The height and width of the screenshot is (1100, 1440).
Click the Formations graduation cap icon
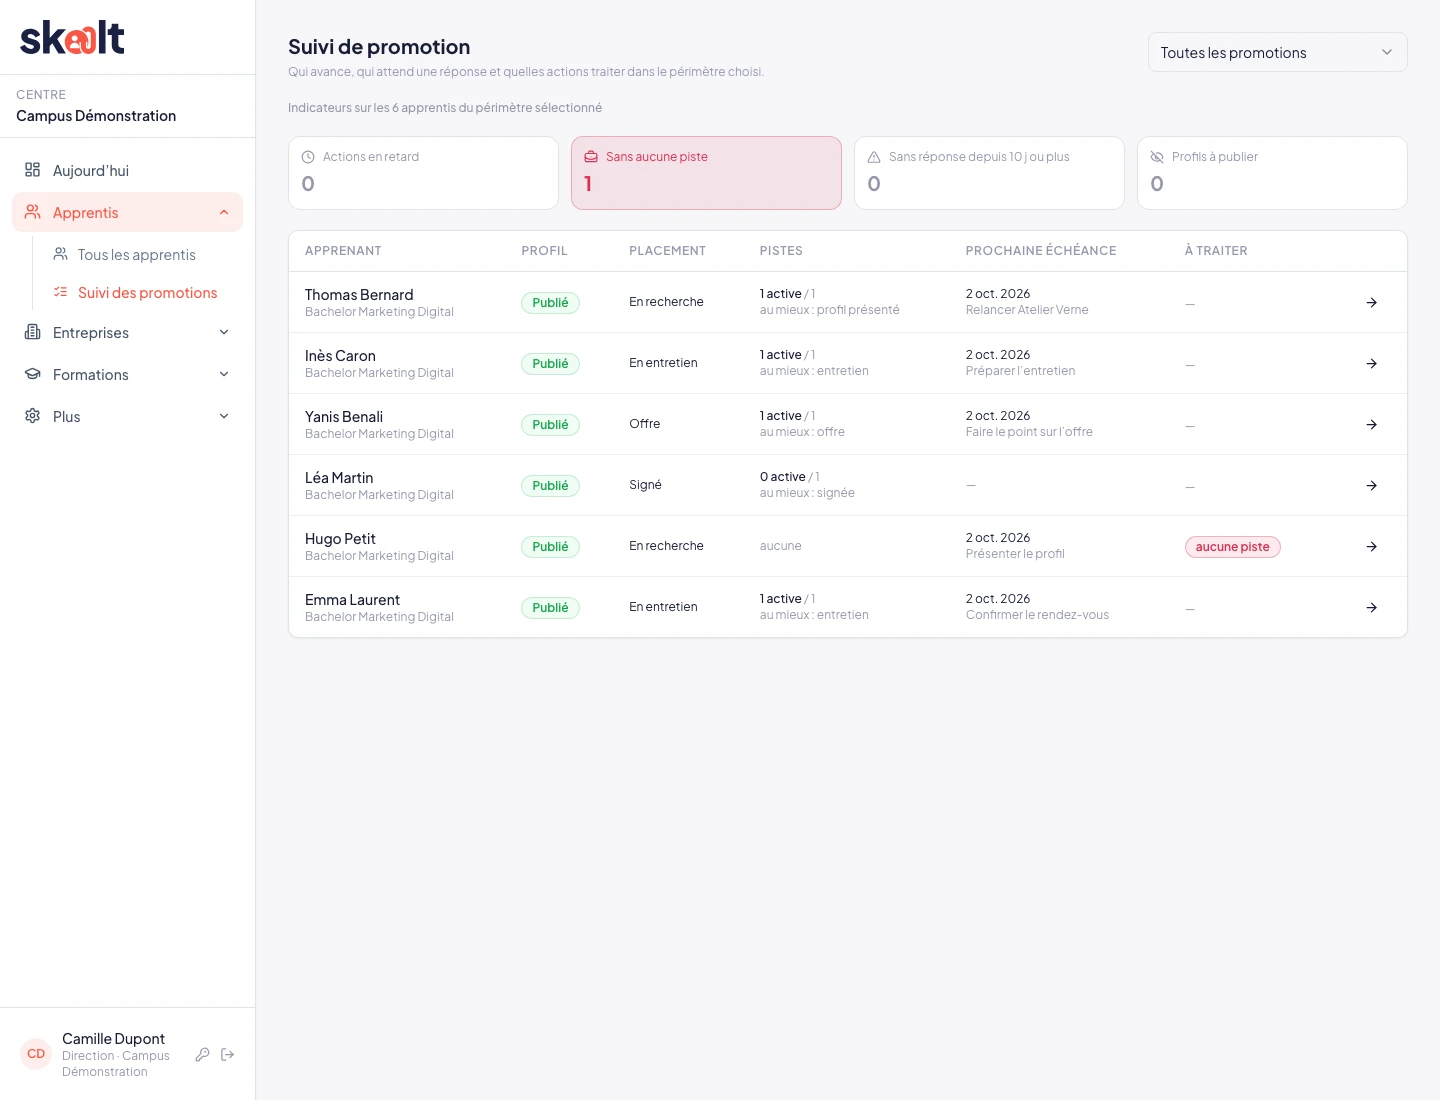pyautogui.click(x=33, y=374)
